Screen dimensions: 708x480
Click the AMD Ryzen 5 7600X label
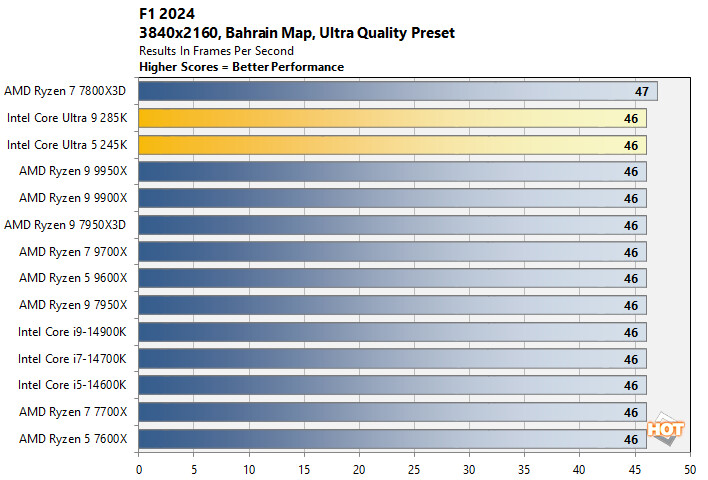click(73, 439)
